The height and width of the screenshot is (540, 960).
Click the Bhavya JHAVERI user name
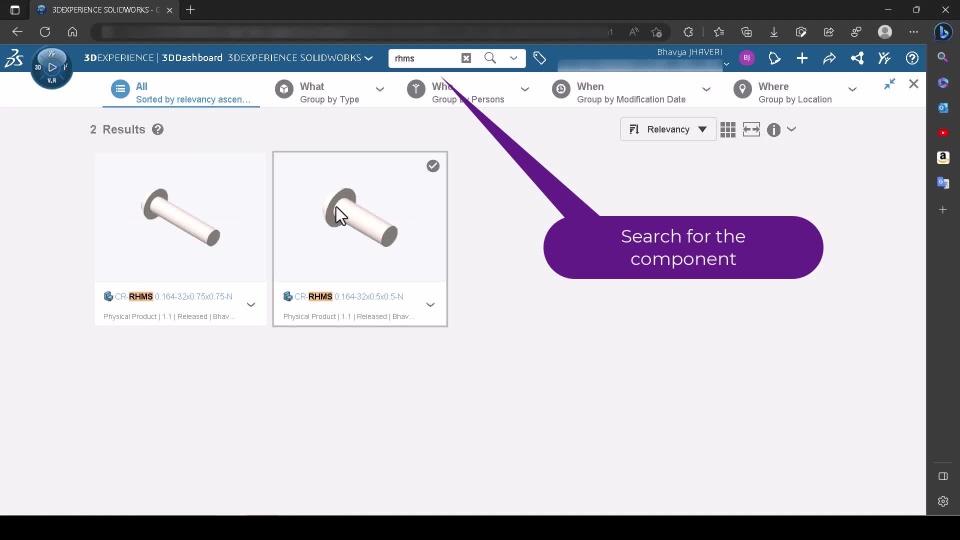point(689,52)
